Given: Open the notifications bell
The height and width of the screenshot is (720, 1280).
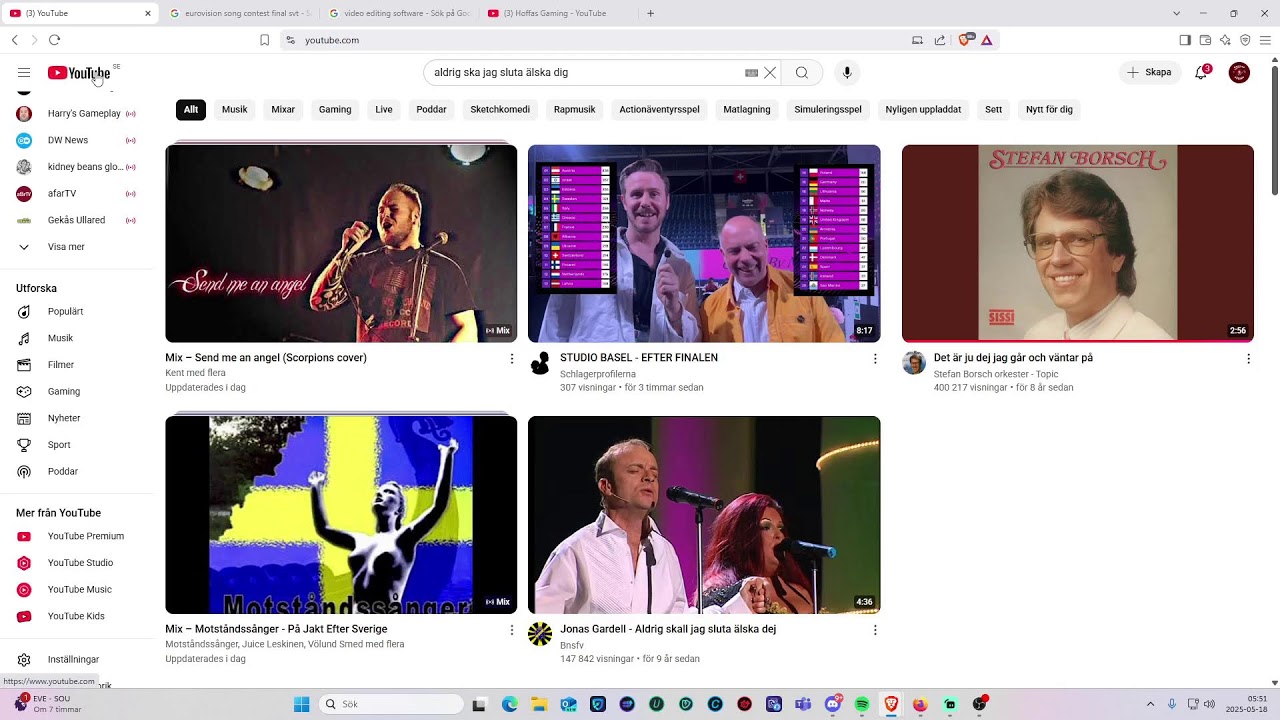Looking at the screenshot, I should point(1201,73).
